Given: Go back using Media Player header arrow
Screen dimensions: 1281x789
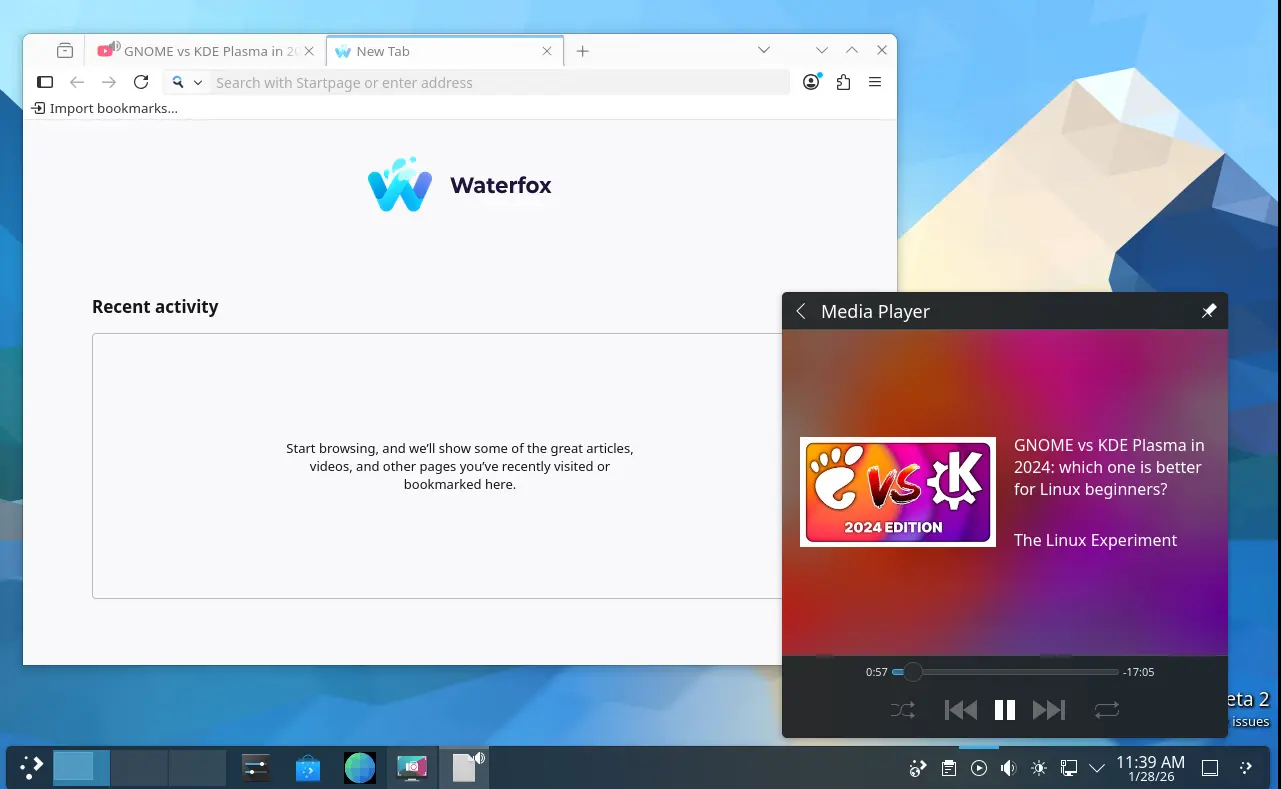Looking at the screenshot, I should (801, 311).
